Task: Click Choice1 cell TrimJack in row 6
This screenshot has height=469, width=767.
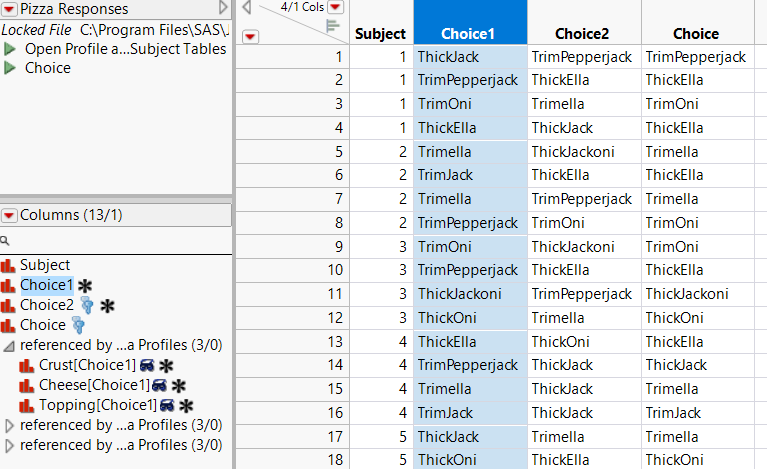Action: [x=470, y=175]
